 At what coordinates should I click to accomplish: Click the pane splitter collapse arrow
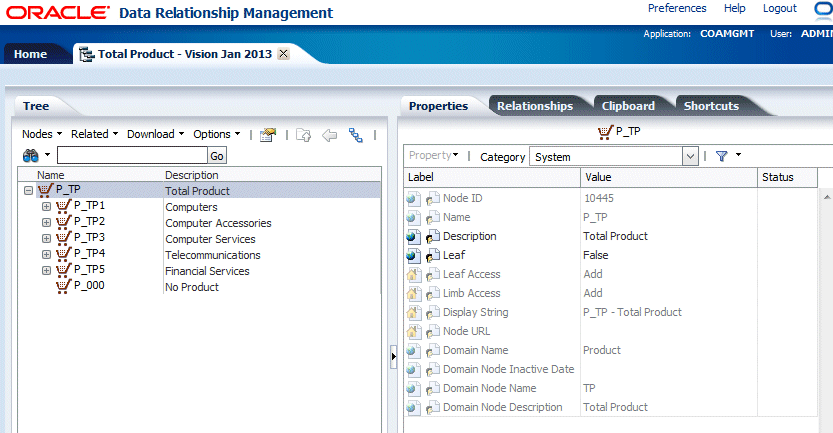pyautogui.click(x=394, y=356)
